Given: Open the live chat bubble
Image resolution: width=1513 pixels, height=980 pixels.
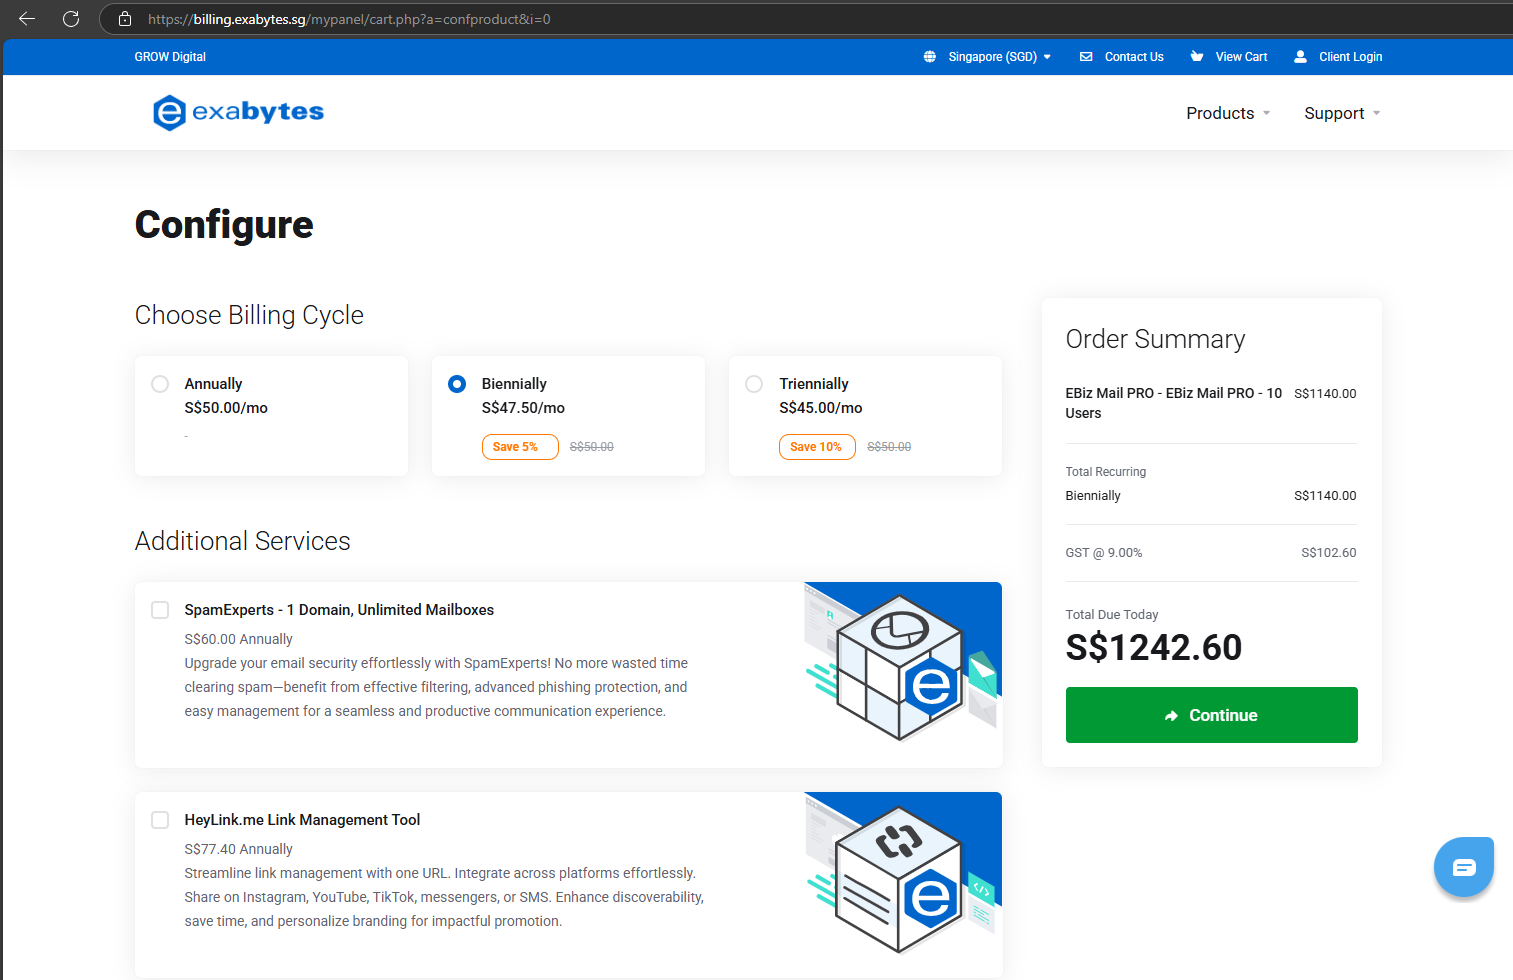Looking at the screenshot, I should 1464,867.
